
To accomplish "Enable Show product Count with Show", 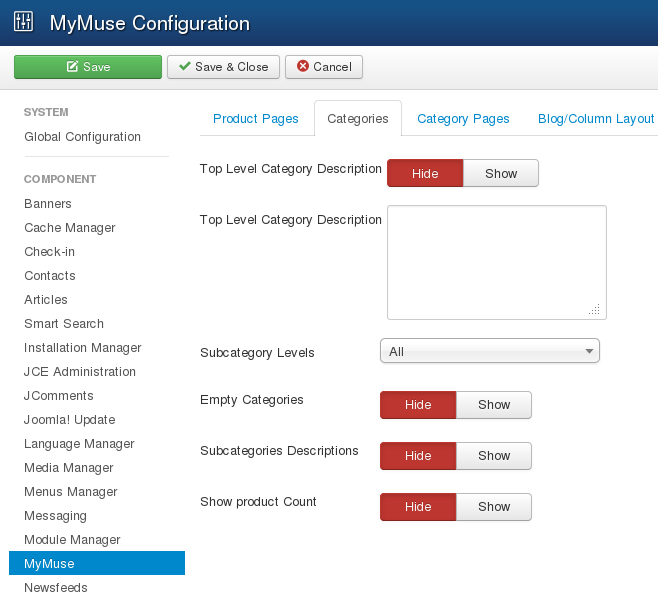I will [494, 506].
